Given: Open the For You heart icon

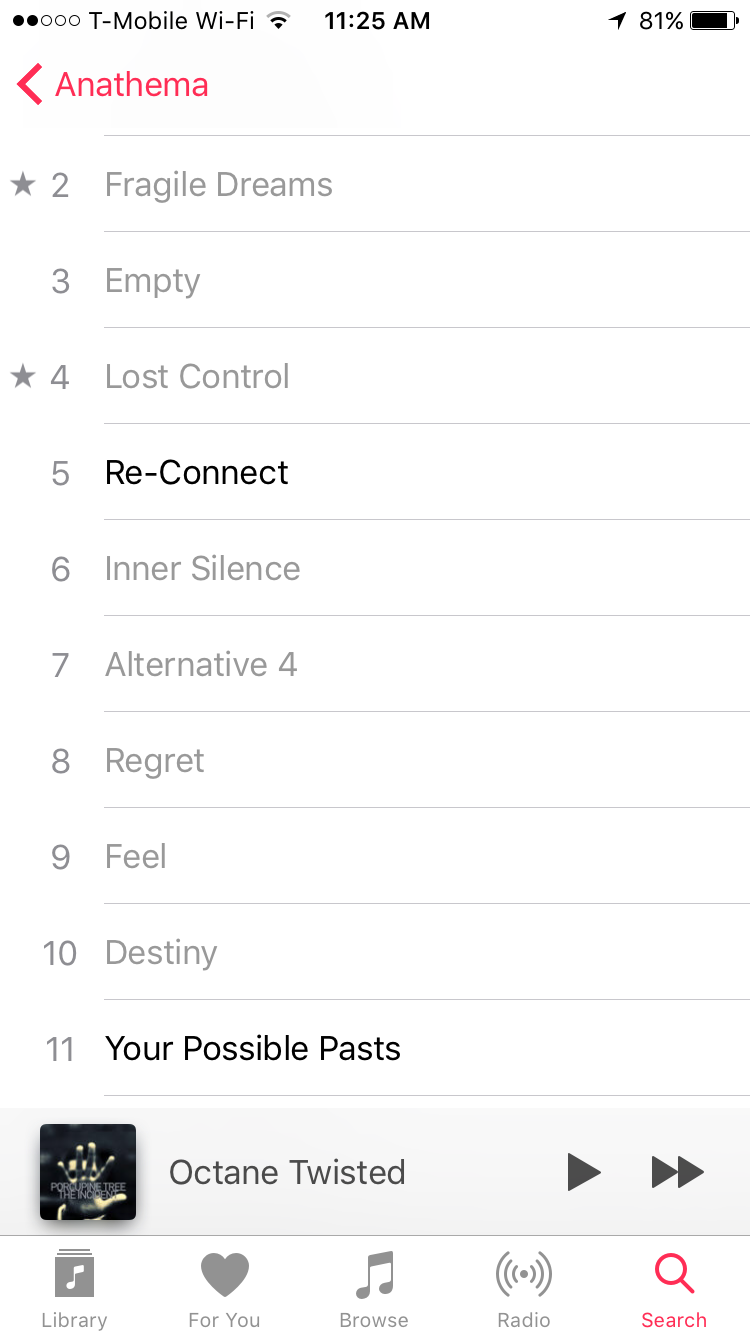Looking at the screenshot, I should [x=224, y=1276].
